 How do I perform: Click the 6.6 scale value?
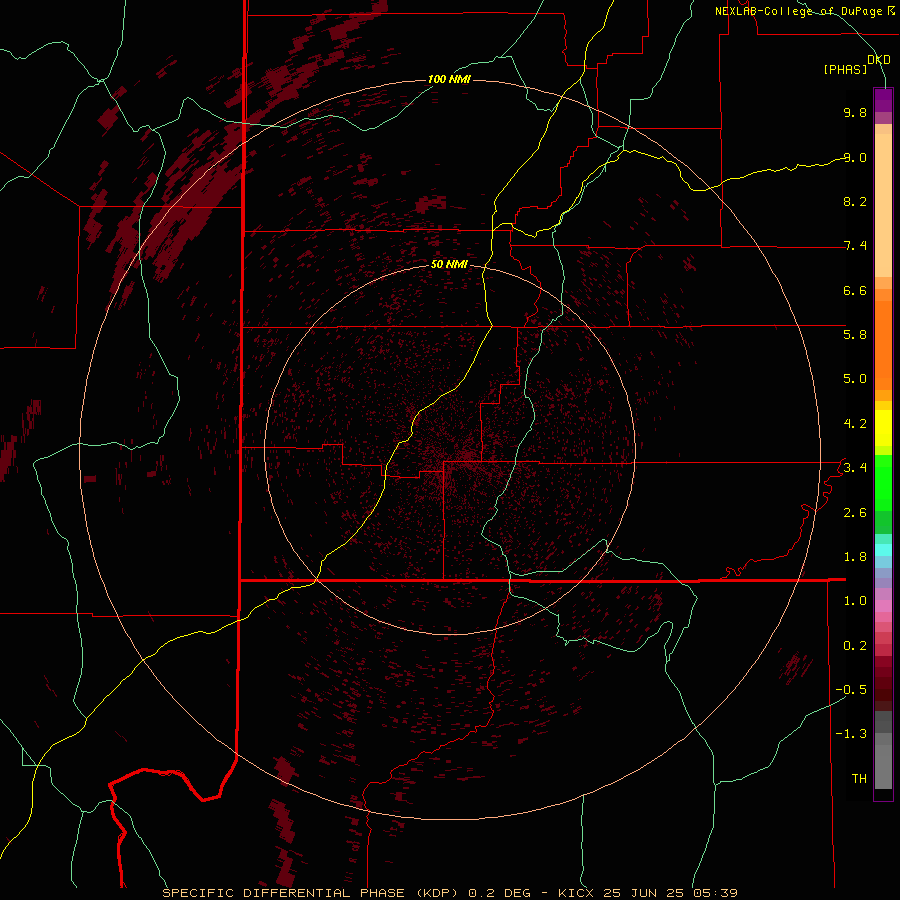coord(855,290)
